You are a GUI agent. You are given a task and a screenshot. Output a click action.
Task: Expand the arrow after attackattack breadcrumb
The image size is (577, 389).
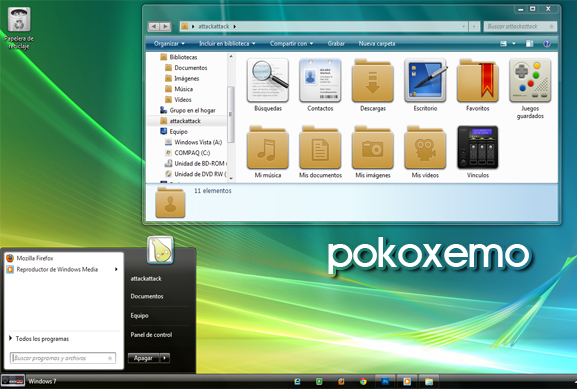click(x=234, y=26)
